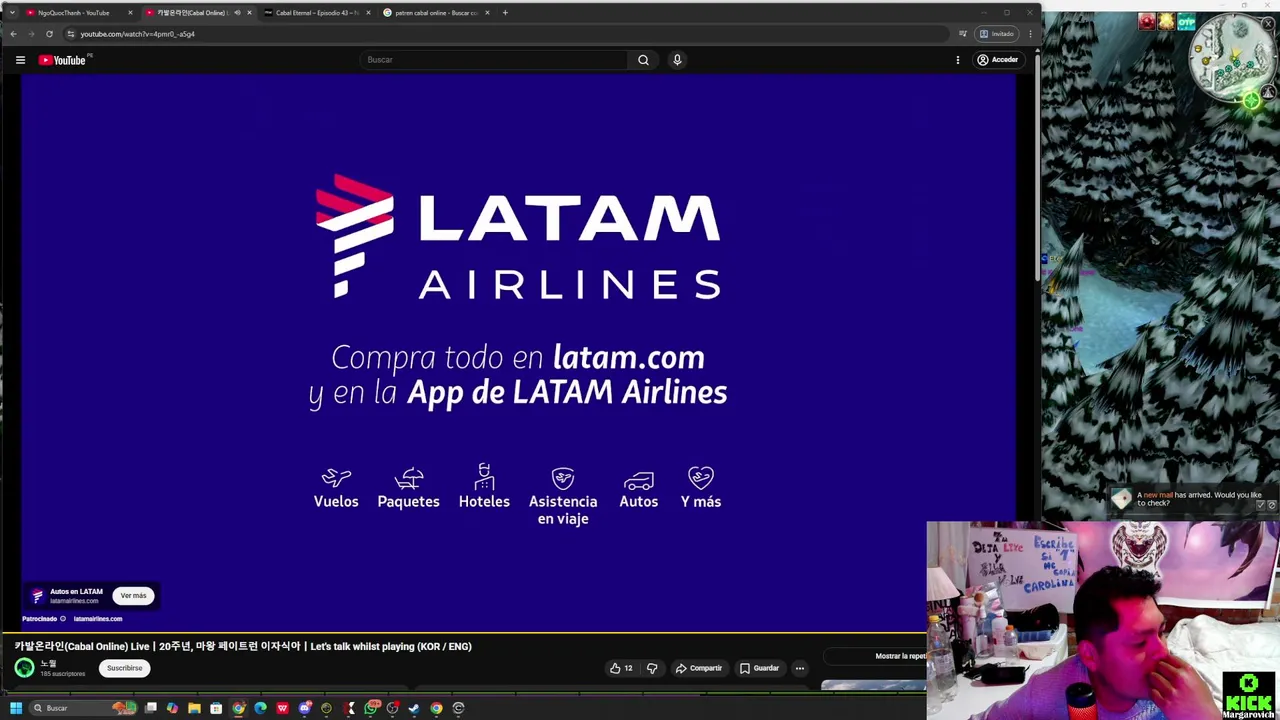The width and height of the screenshot is (1280, 720).
Task: Click the Guardar save button
Action: coord(759,668)
